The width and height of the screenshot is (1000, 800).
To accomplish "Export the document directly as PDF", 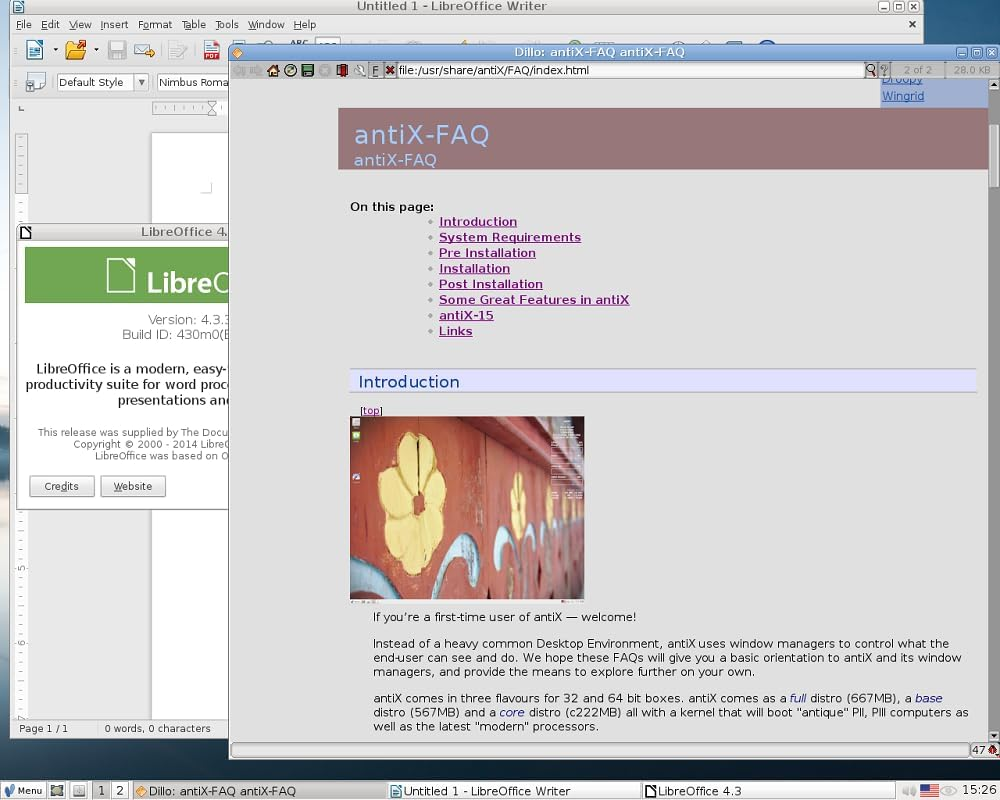I will (x=211, y=50).
